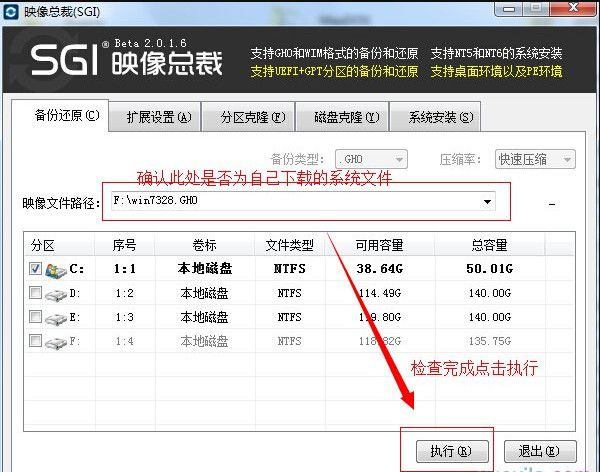This screenshot has height=472, width=600.
Task: Click the 卷标 column header
Action: click(204, 245)
